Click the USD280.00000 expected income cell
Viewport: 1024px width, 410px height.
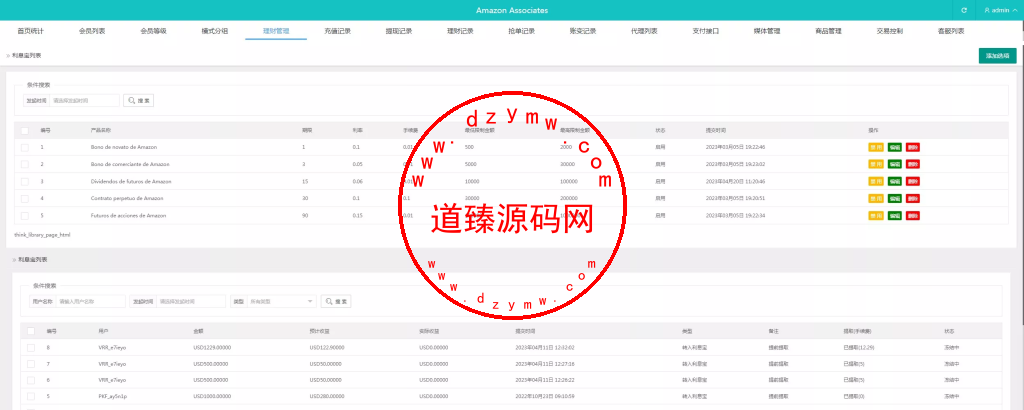[327, 396]
